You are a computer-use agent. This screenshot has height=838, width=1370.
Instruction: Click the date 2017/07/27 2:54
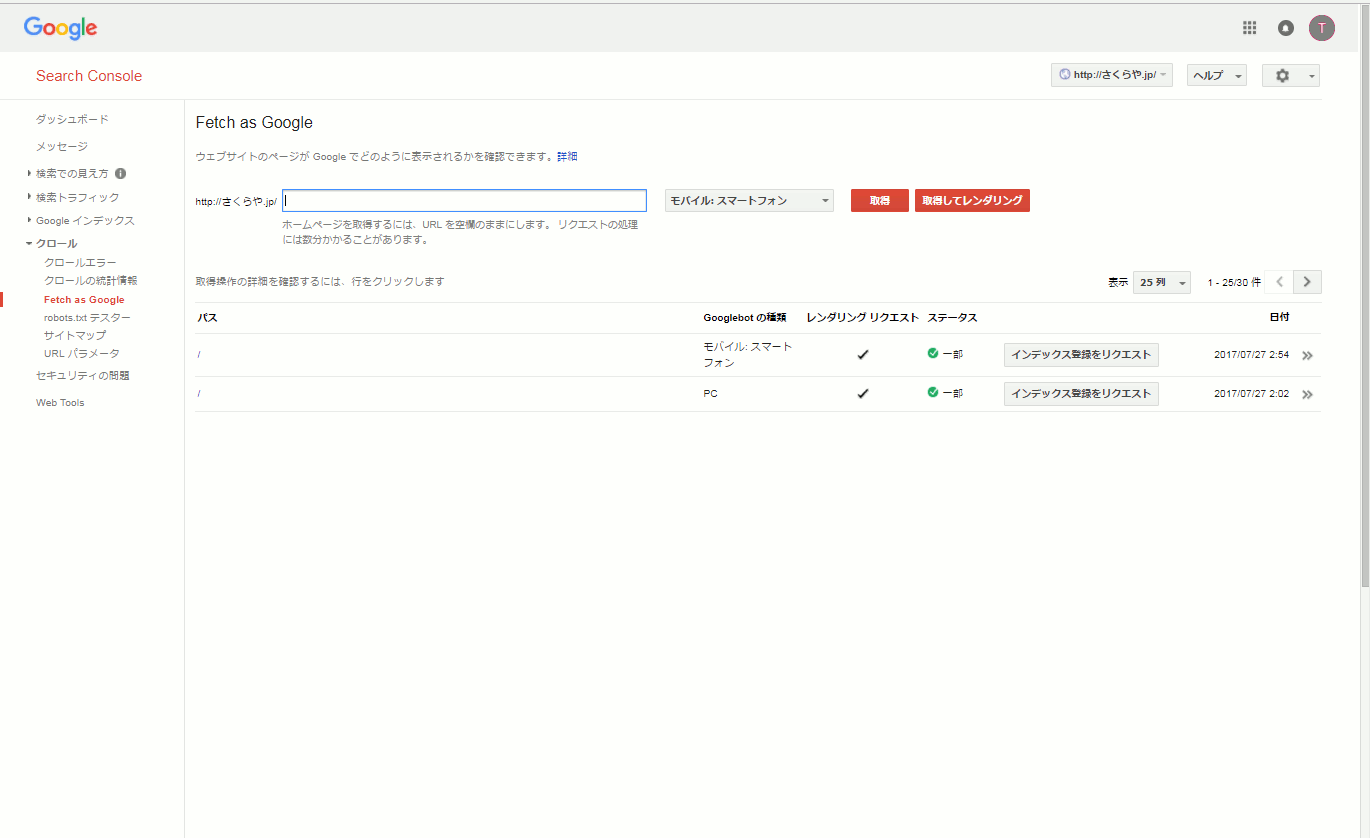pos(1251,355)
